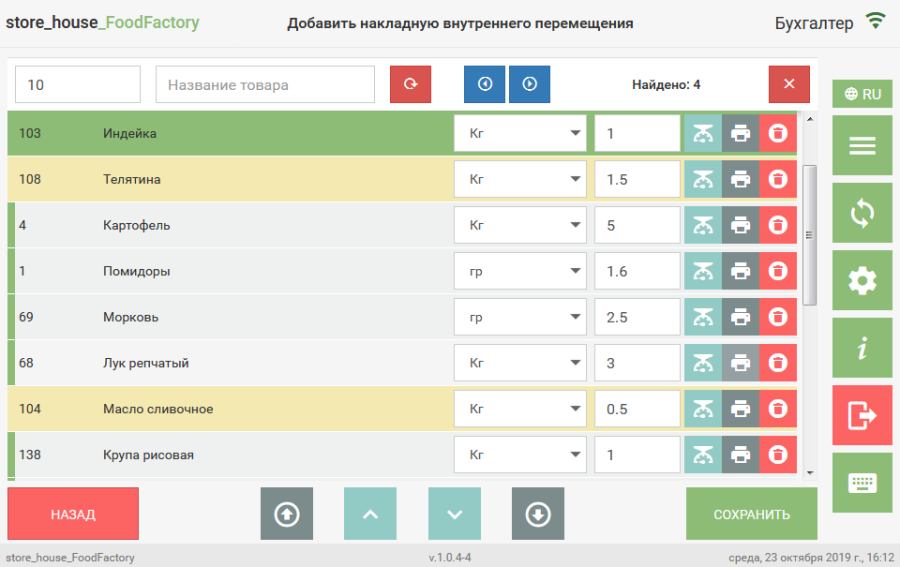Viewport: 900px width, 567px height.
Task: Open the unit dropdown for Помидоры
Action: 520,271
